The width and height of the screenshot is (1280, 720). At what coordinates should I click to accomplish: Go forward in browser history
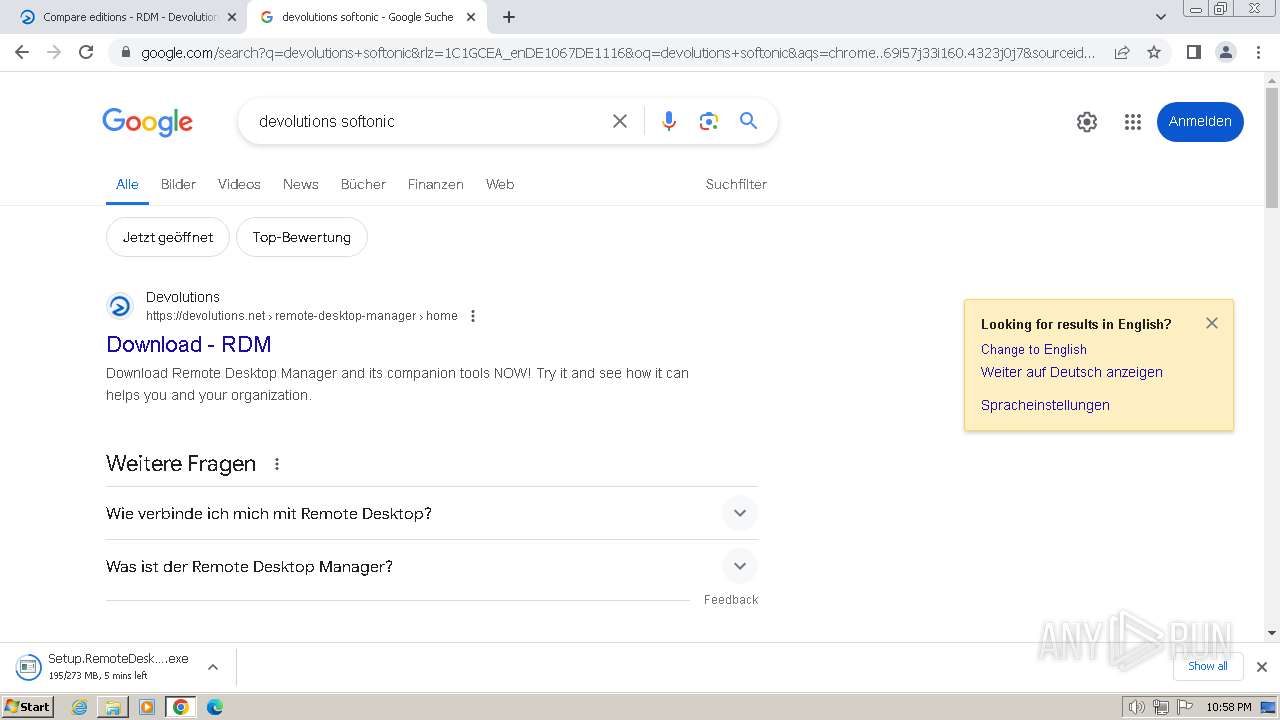pos(54,52)
